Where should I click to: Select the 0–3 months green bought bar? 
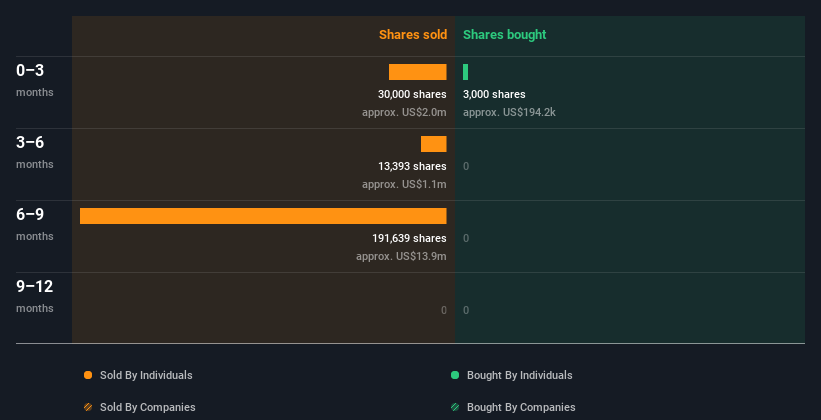pos(465,72)
